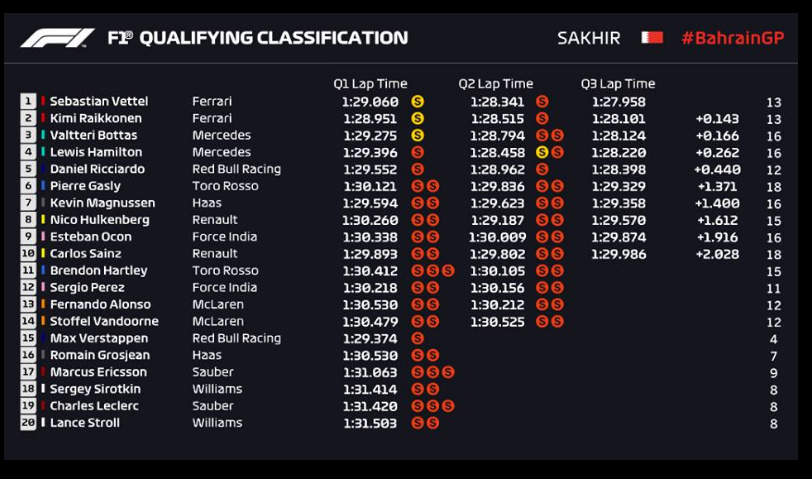Click Sebastian Vettel's driver name
Image resolution: width=812 pixels, height=479 pixels.
pyautogui.click(x=98, y=102)
